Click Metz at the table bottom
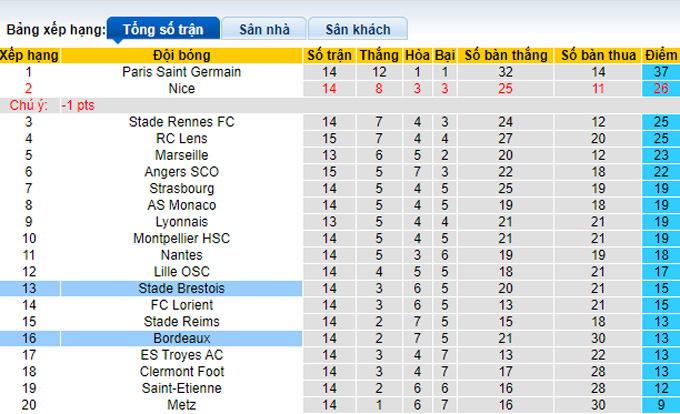The height and width of the screenshot is (414, 680). 182,405
